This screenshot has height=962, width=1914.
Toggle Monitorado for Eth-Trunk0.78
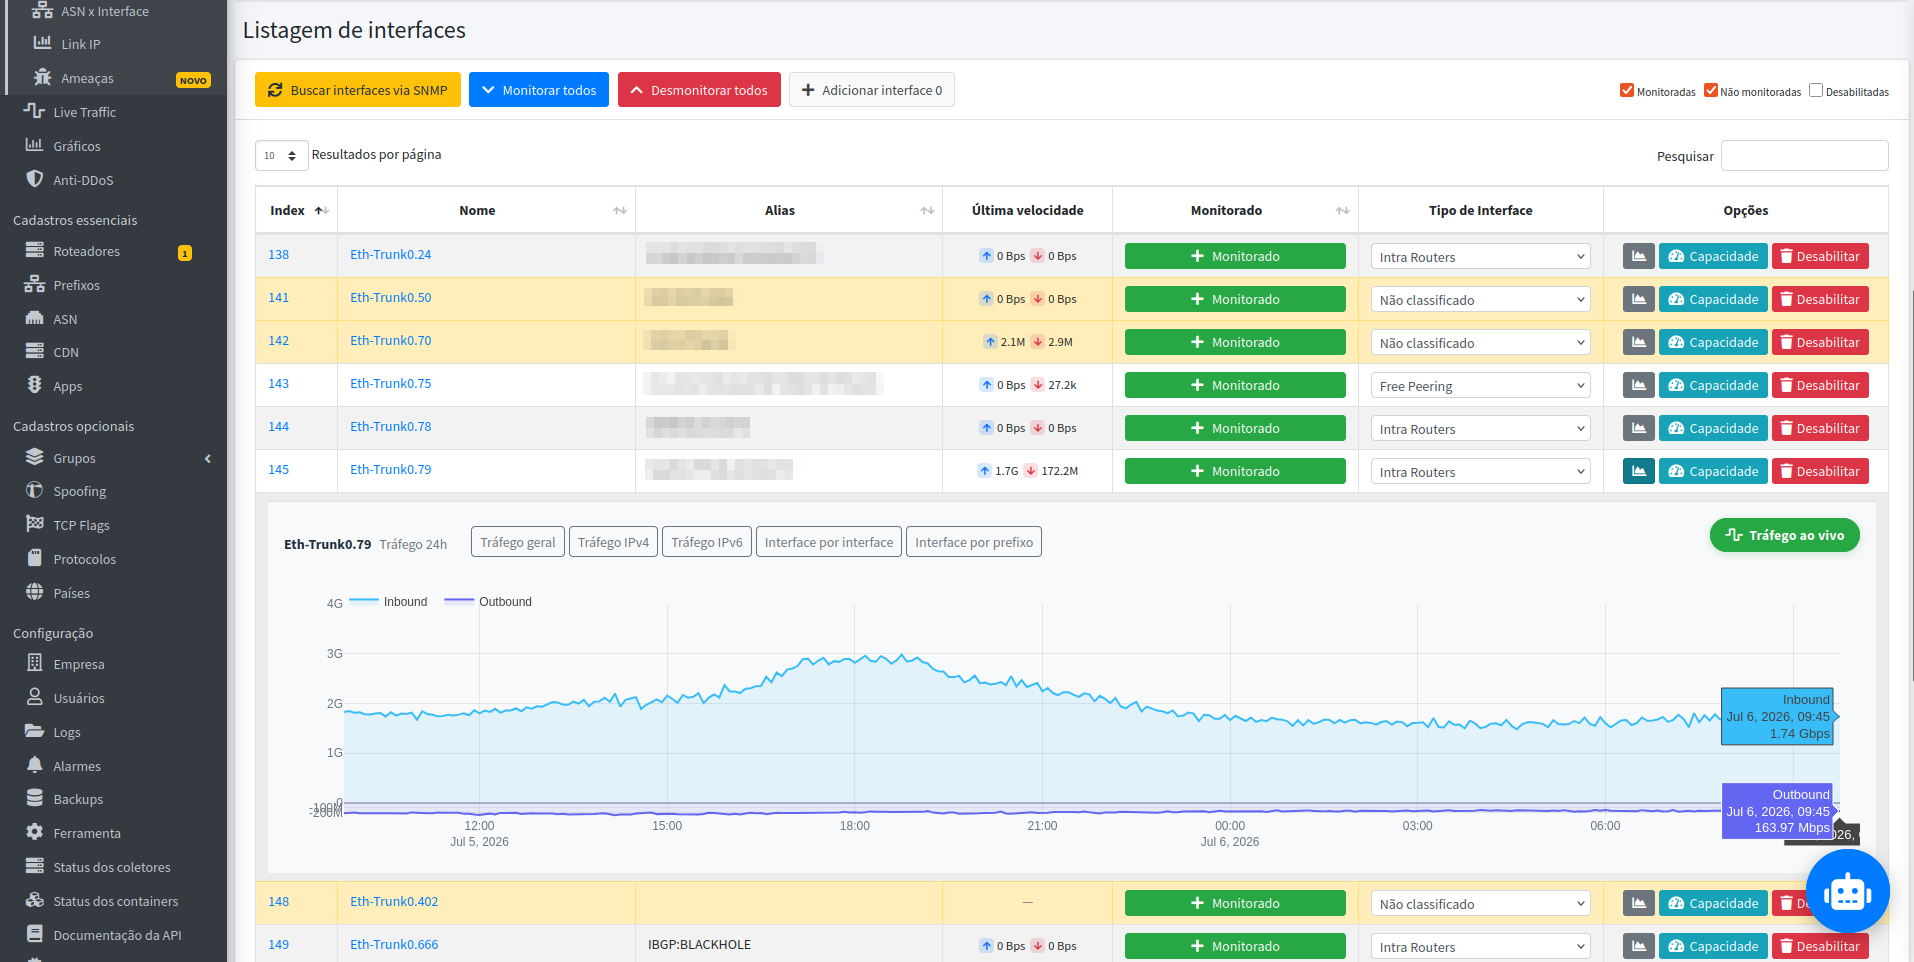[x=1235, y=428]
